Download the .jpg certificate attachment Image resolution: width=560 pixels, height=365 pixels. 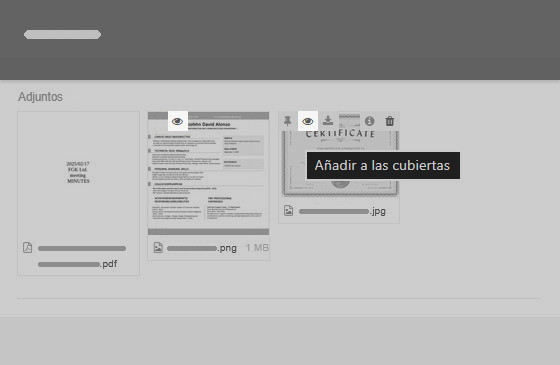[x=328, y=121]
